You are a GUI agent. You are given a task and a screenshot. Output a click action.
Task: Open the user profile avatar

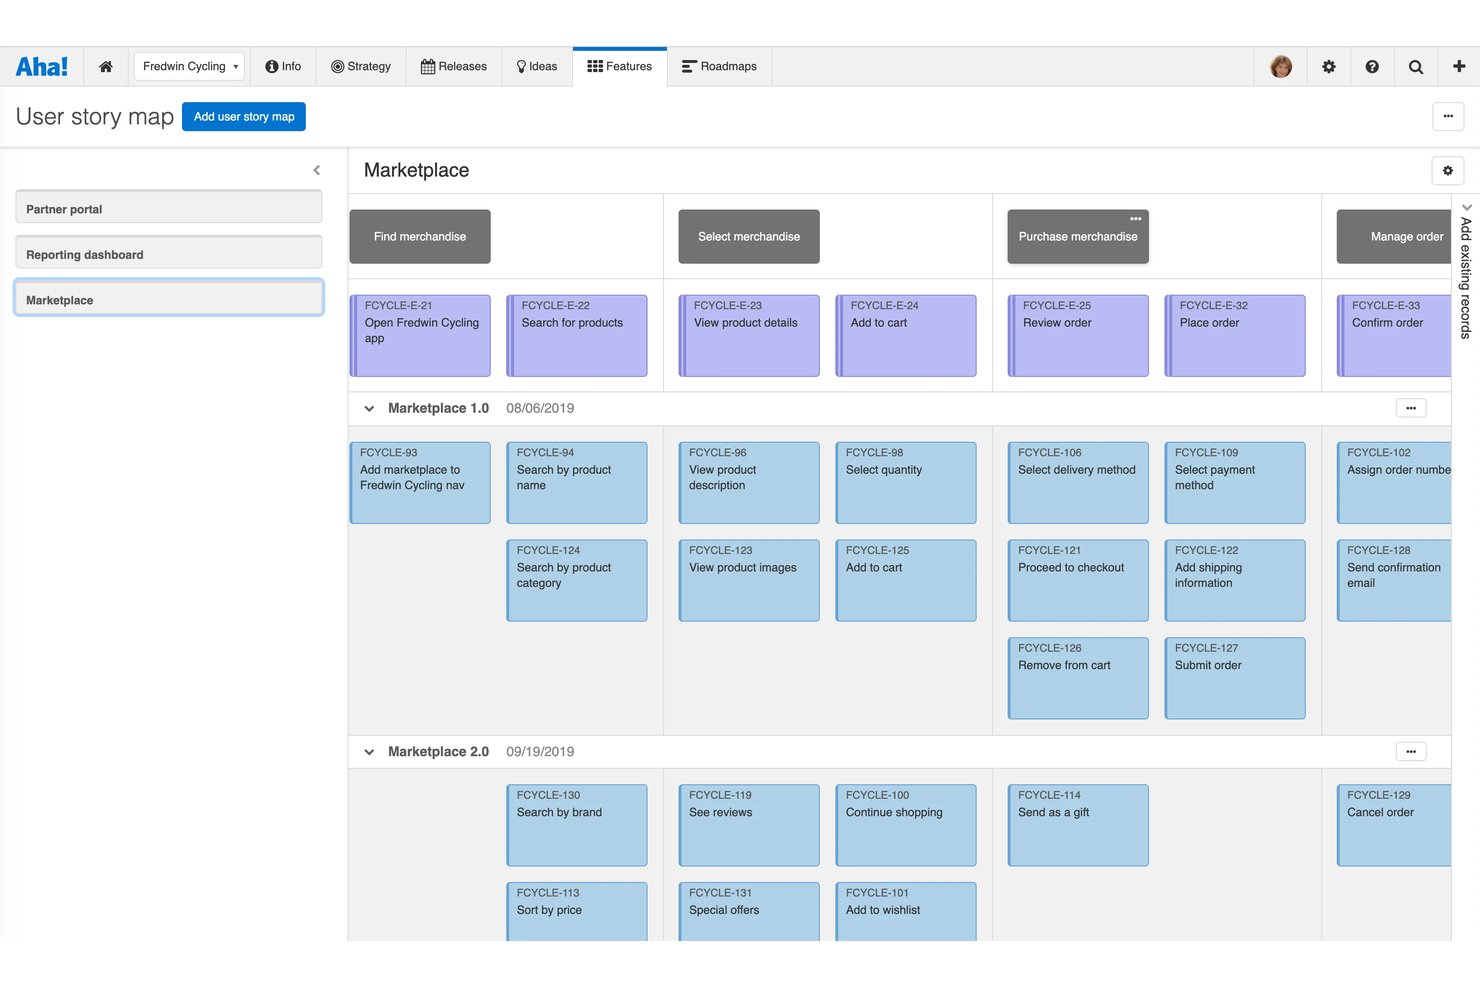1281,67
